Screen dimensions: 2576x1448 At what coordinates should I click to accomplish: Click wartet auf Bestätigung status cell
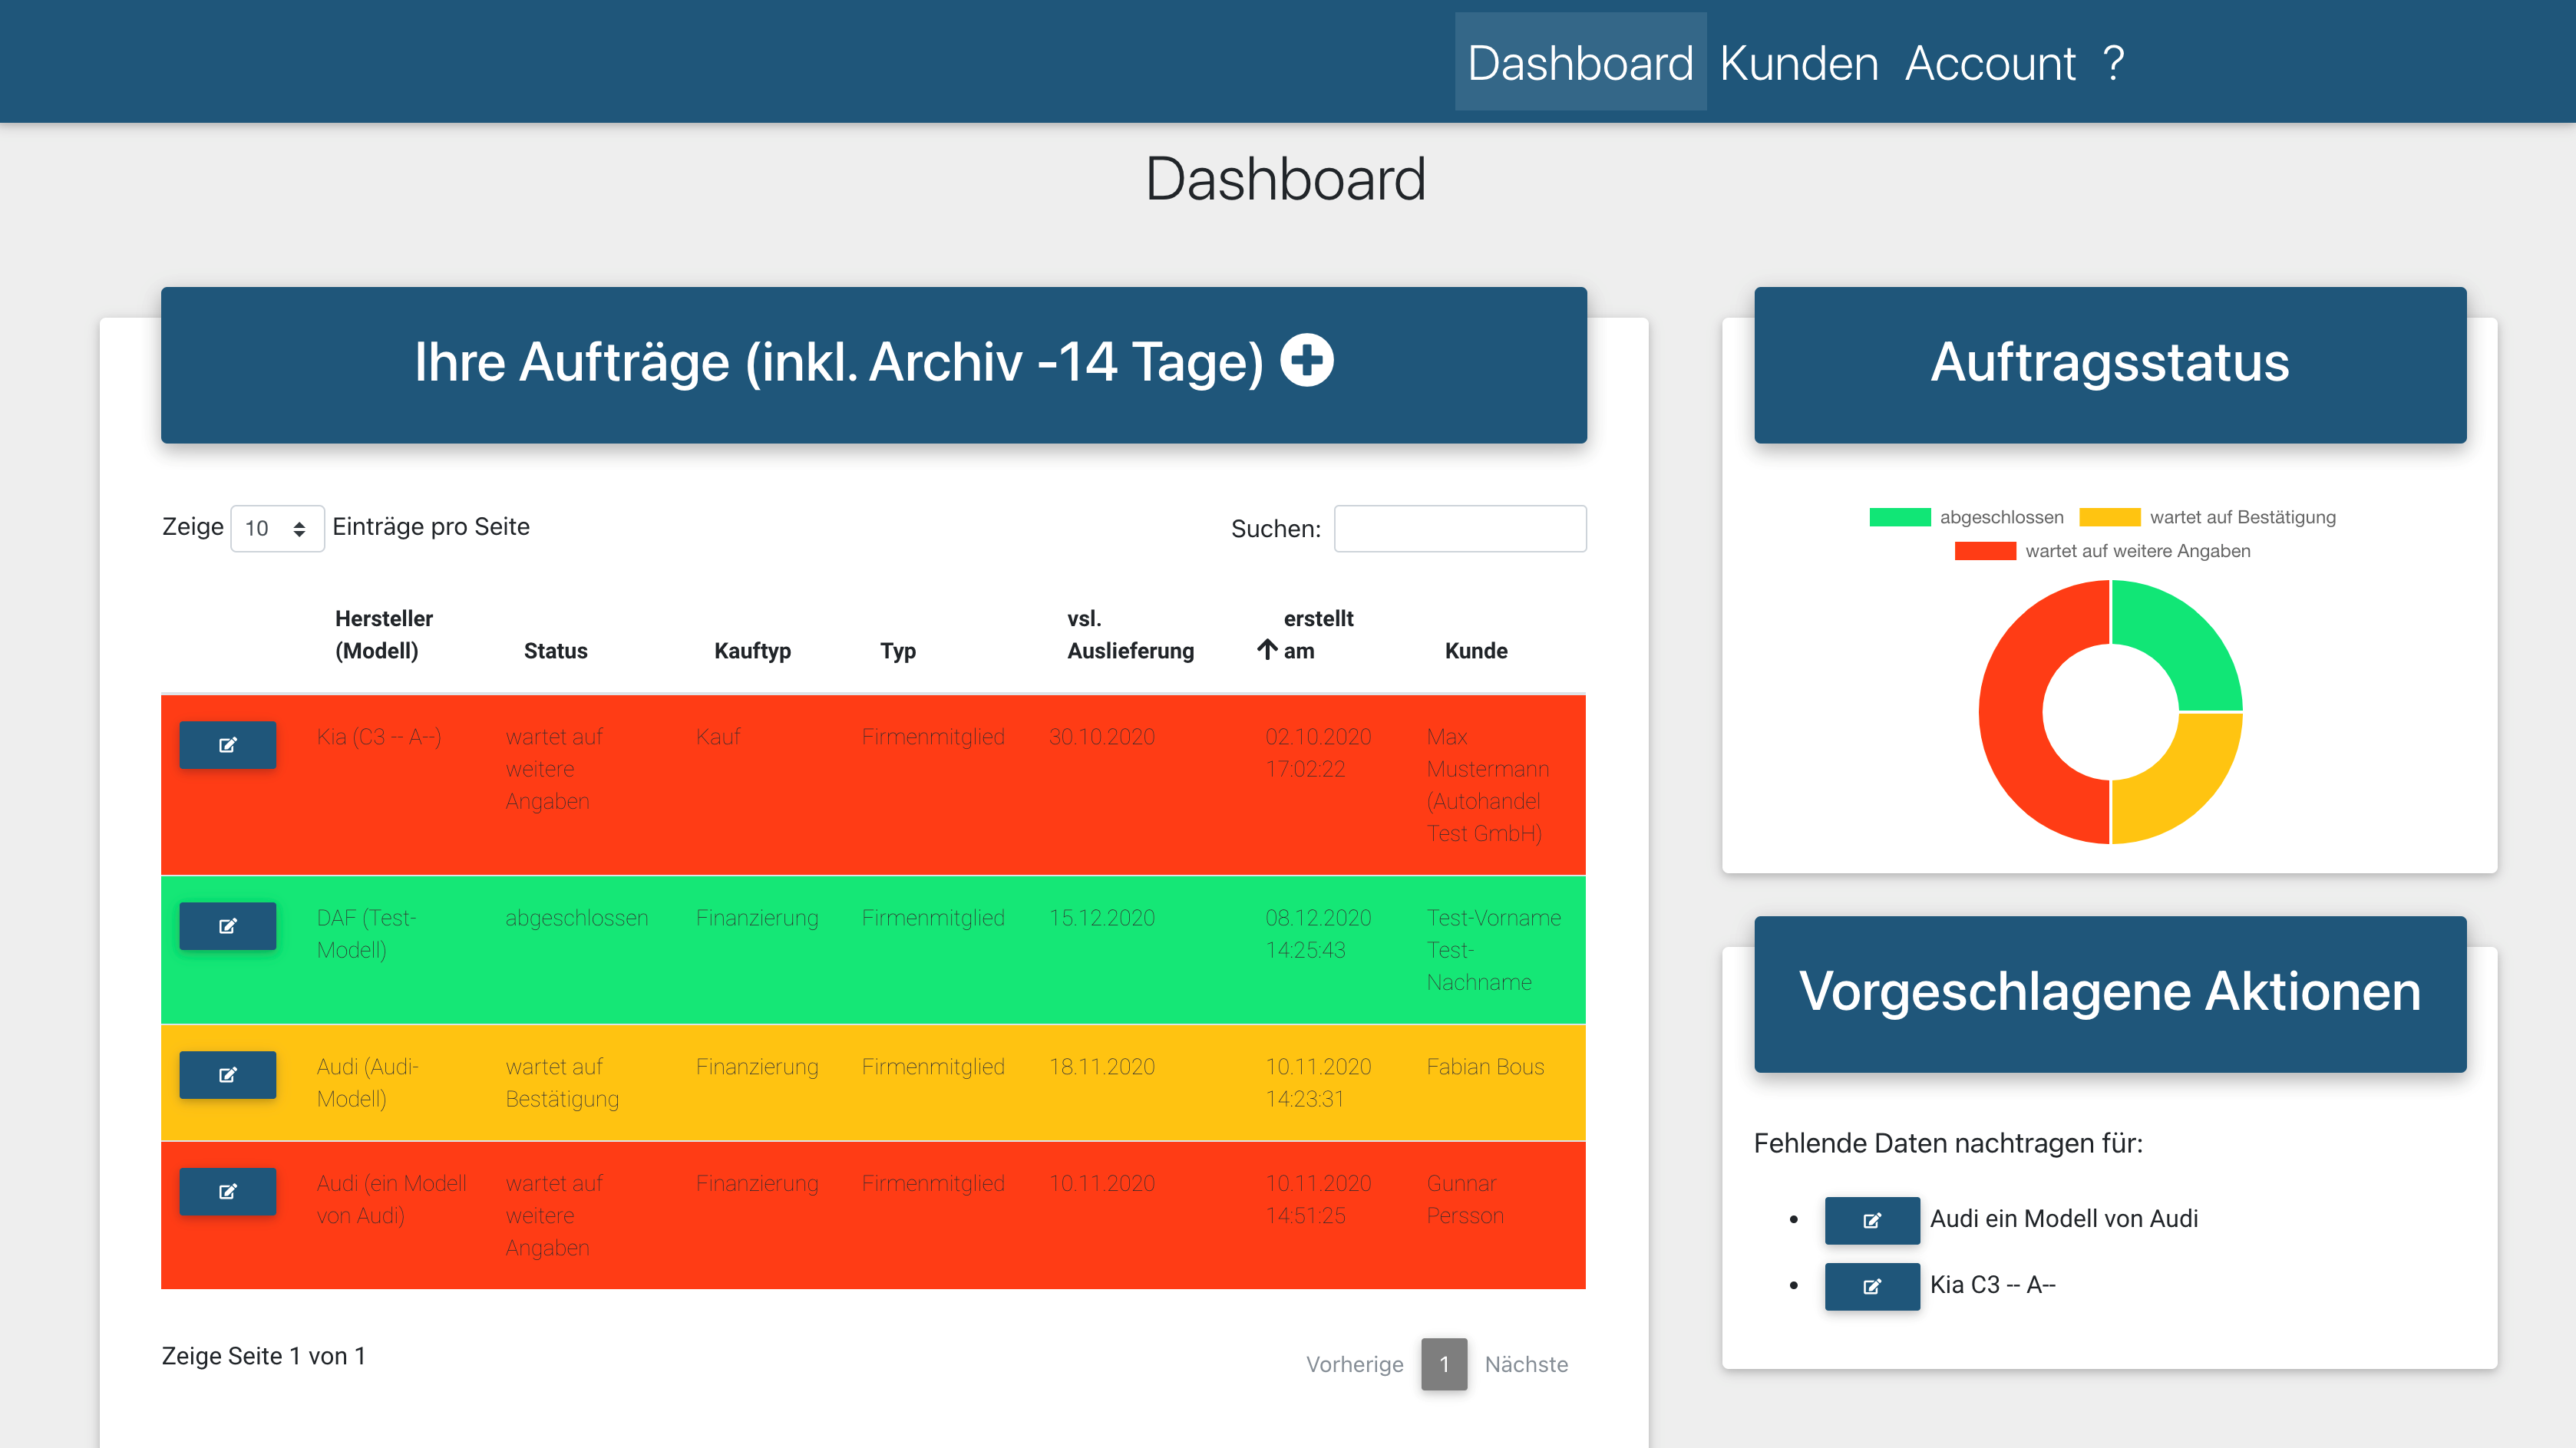[x=561, y=1083]
